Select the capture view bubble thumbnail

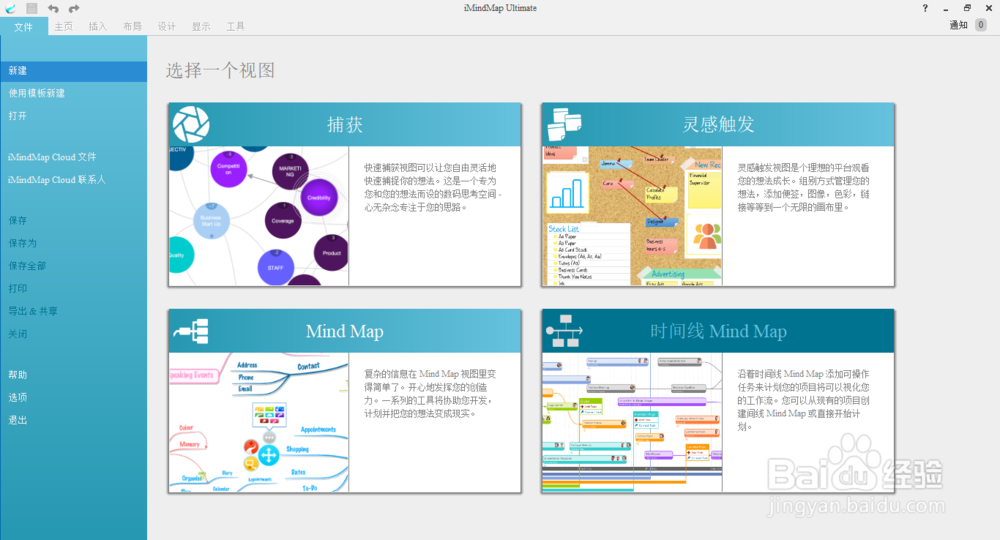[x=259, y=216]
